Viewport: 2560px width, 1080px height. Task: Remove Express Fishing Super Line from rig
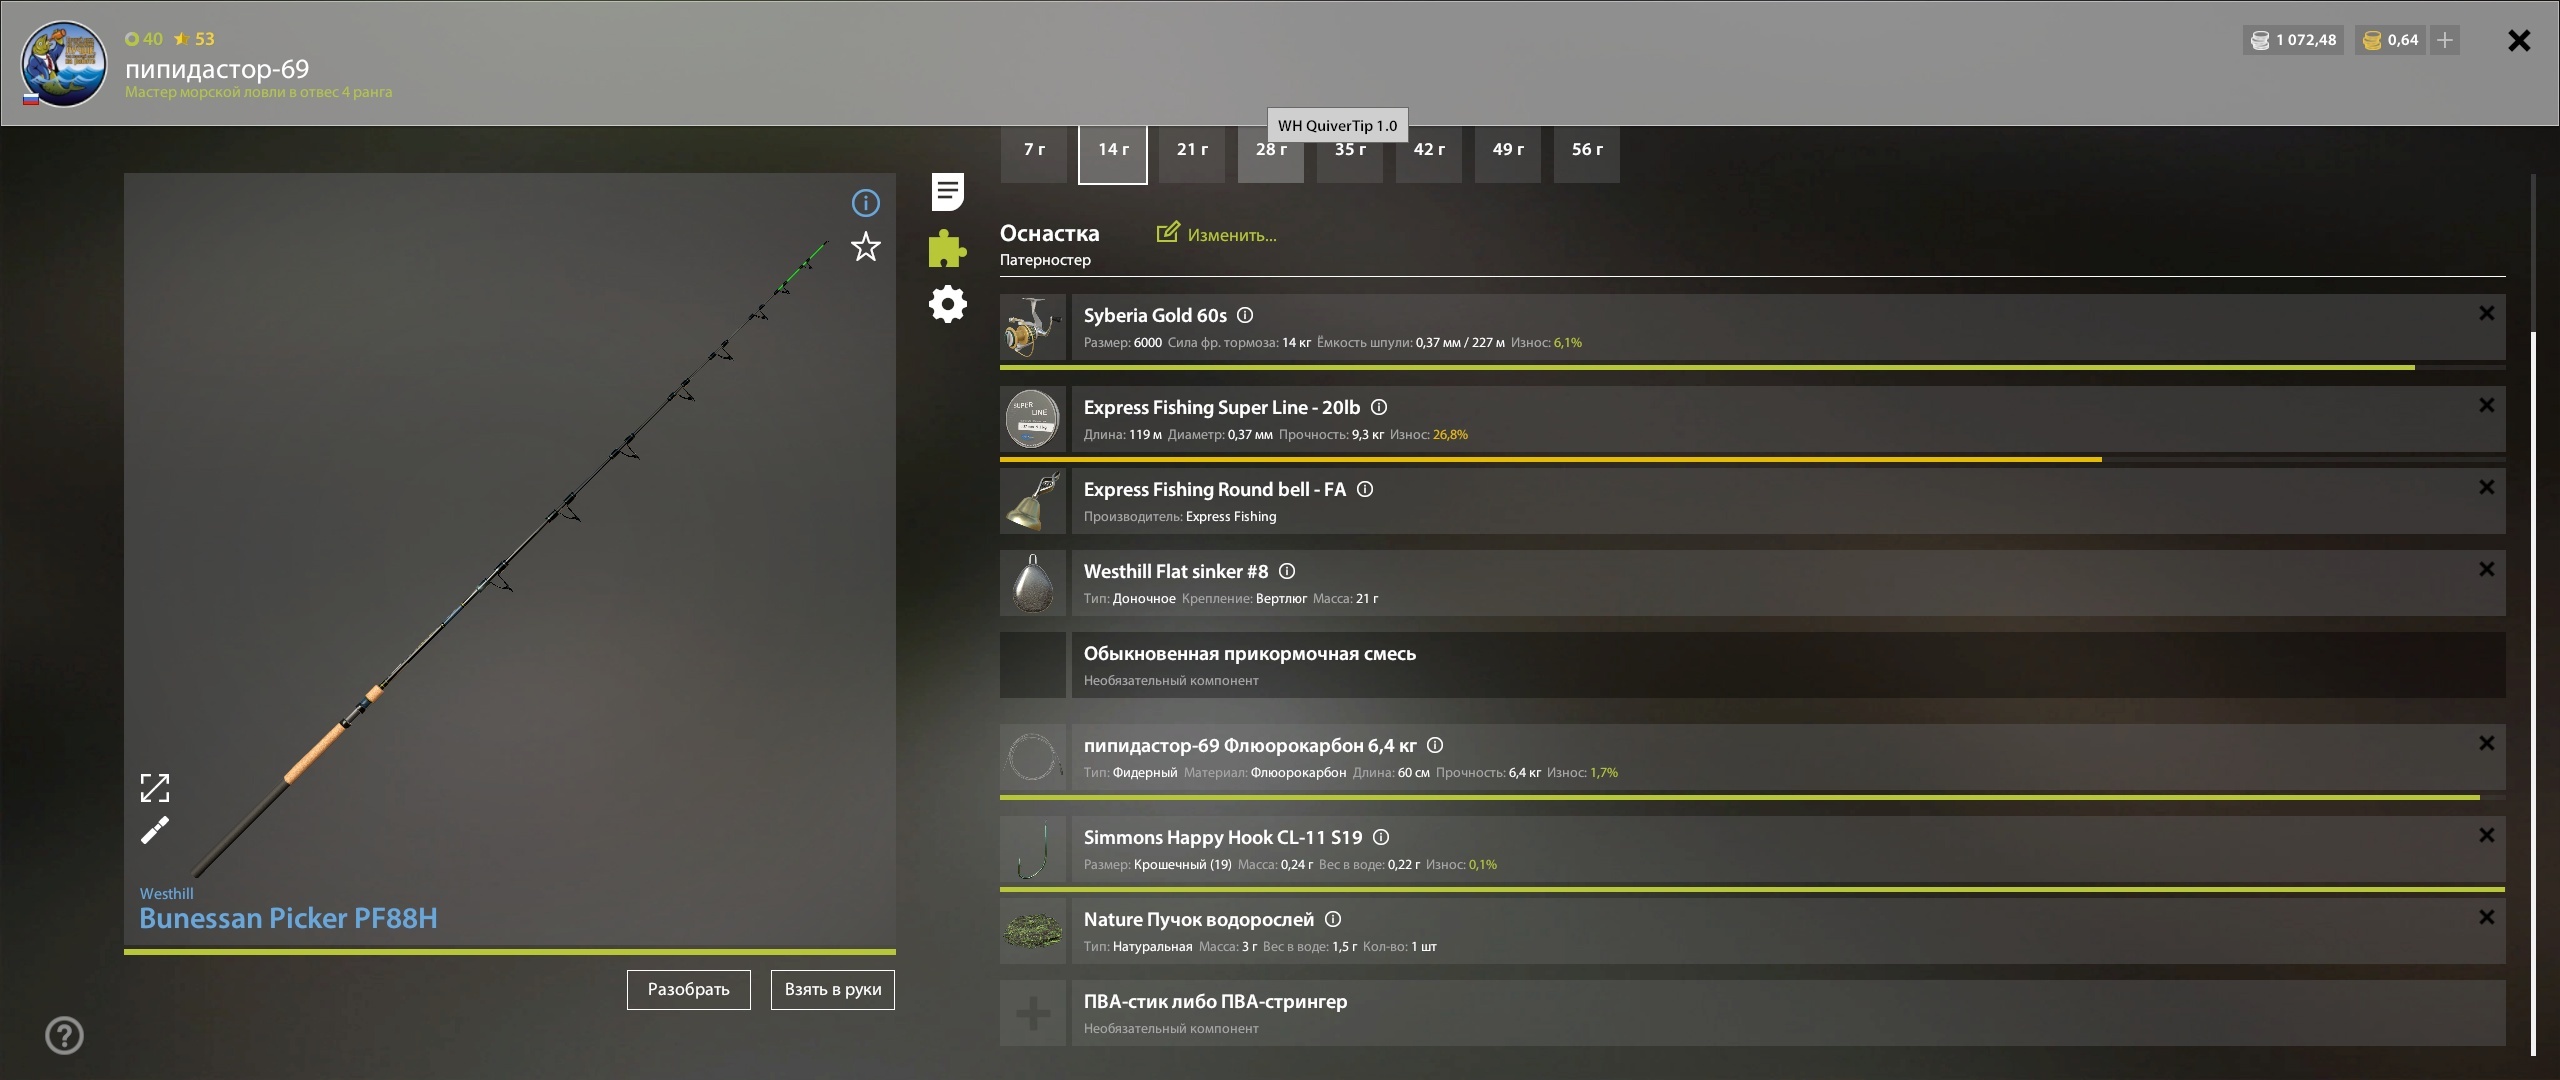click(2487, 405)
